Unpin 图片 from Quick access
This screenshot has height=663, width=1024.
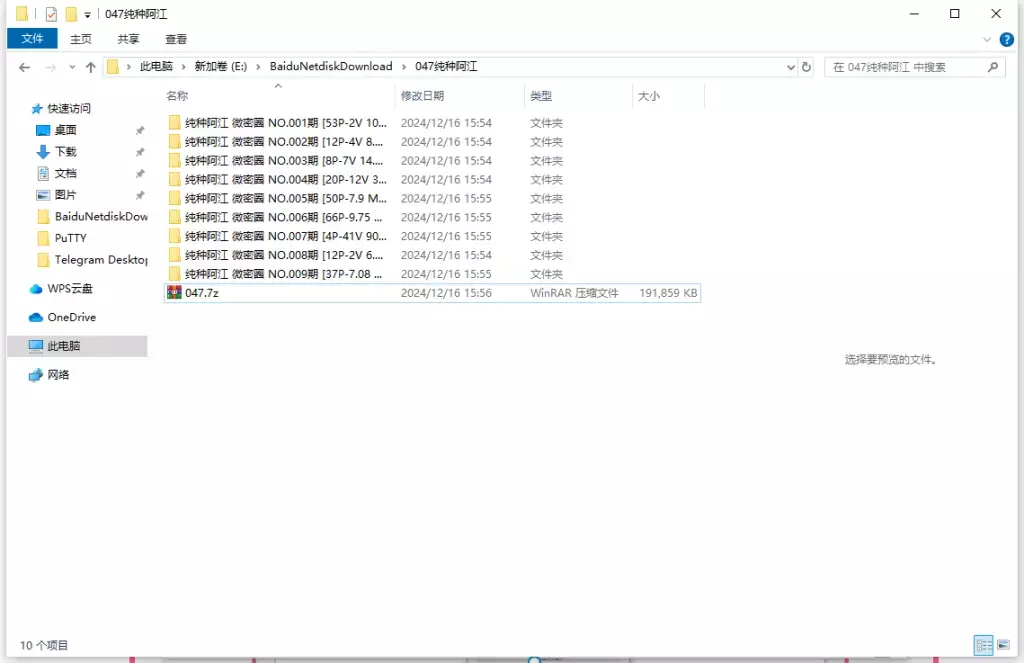click(x=141, y=195)
